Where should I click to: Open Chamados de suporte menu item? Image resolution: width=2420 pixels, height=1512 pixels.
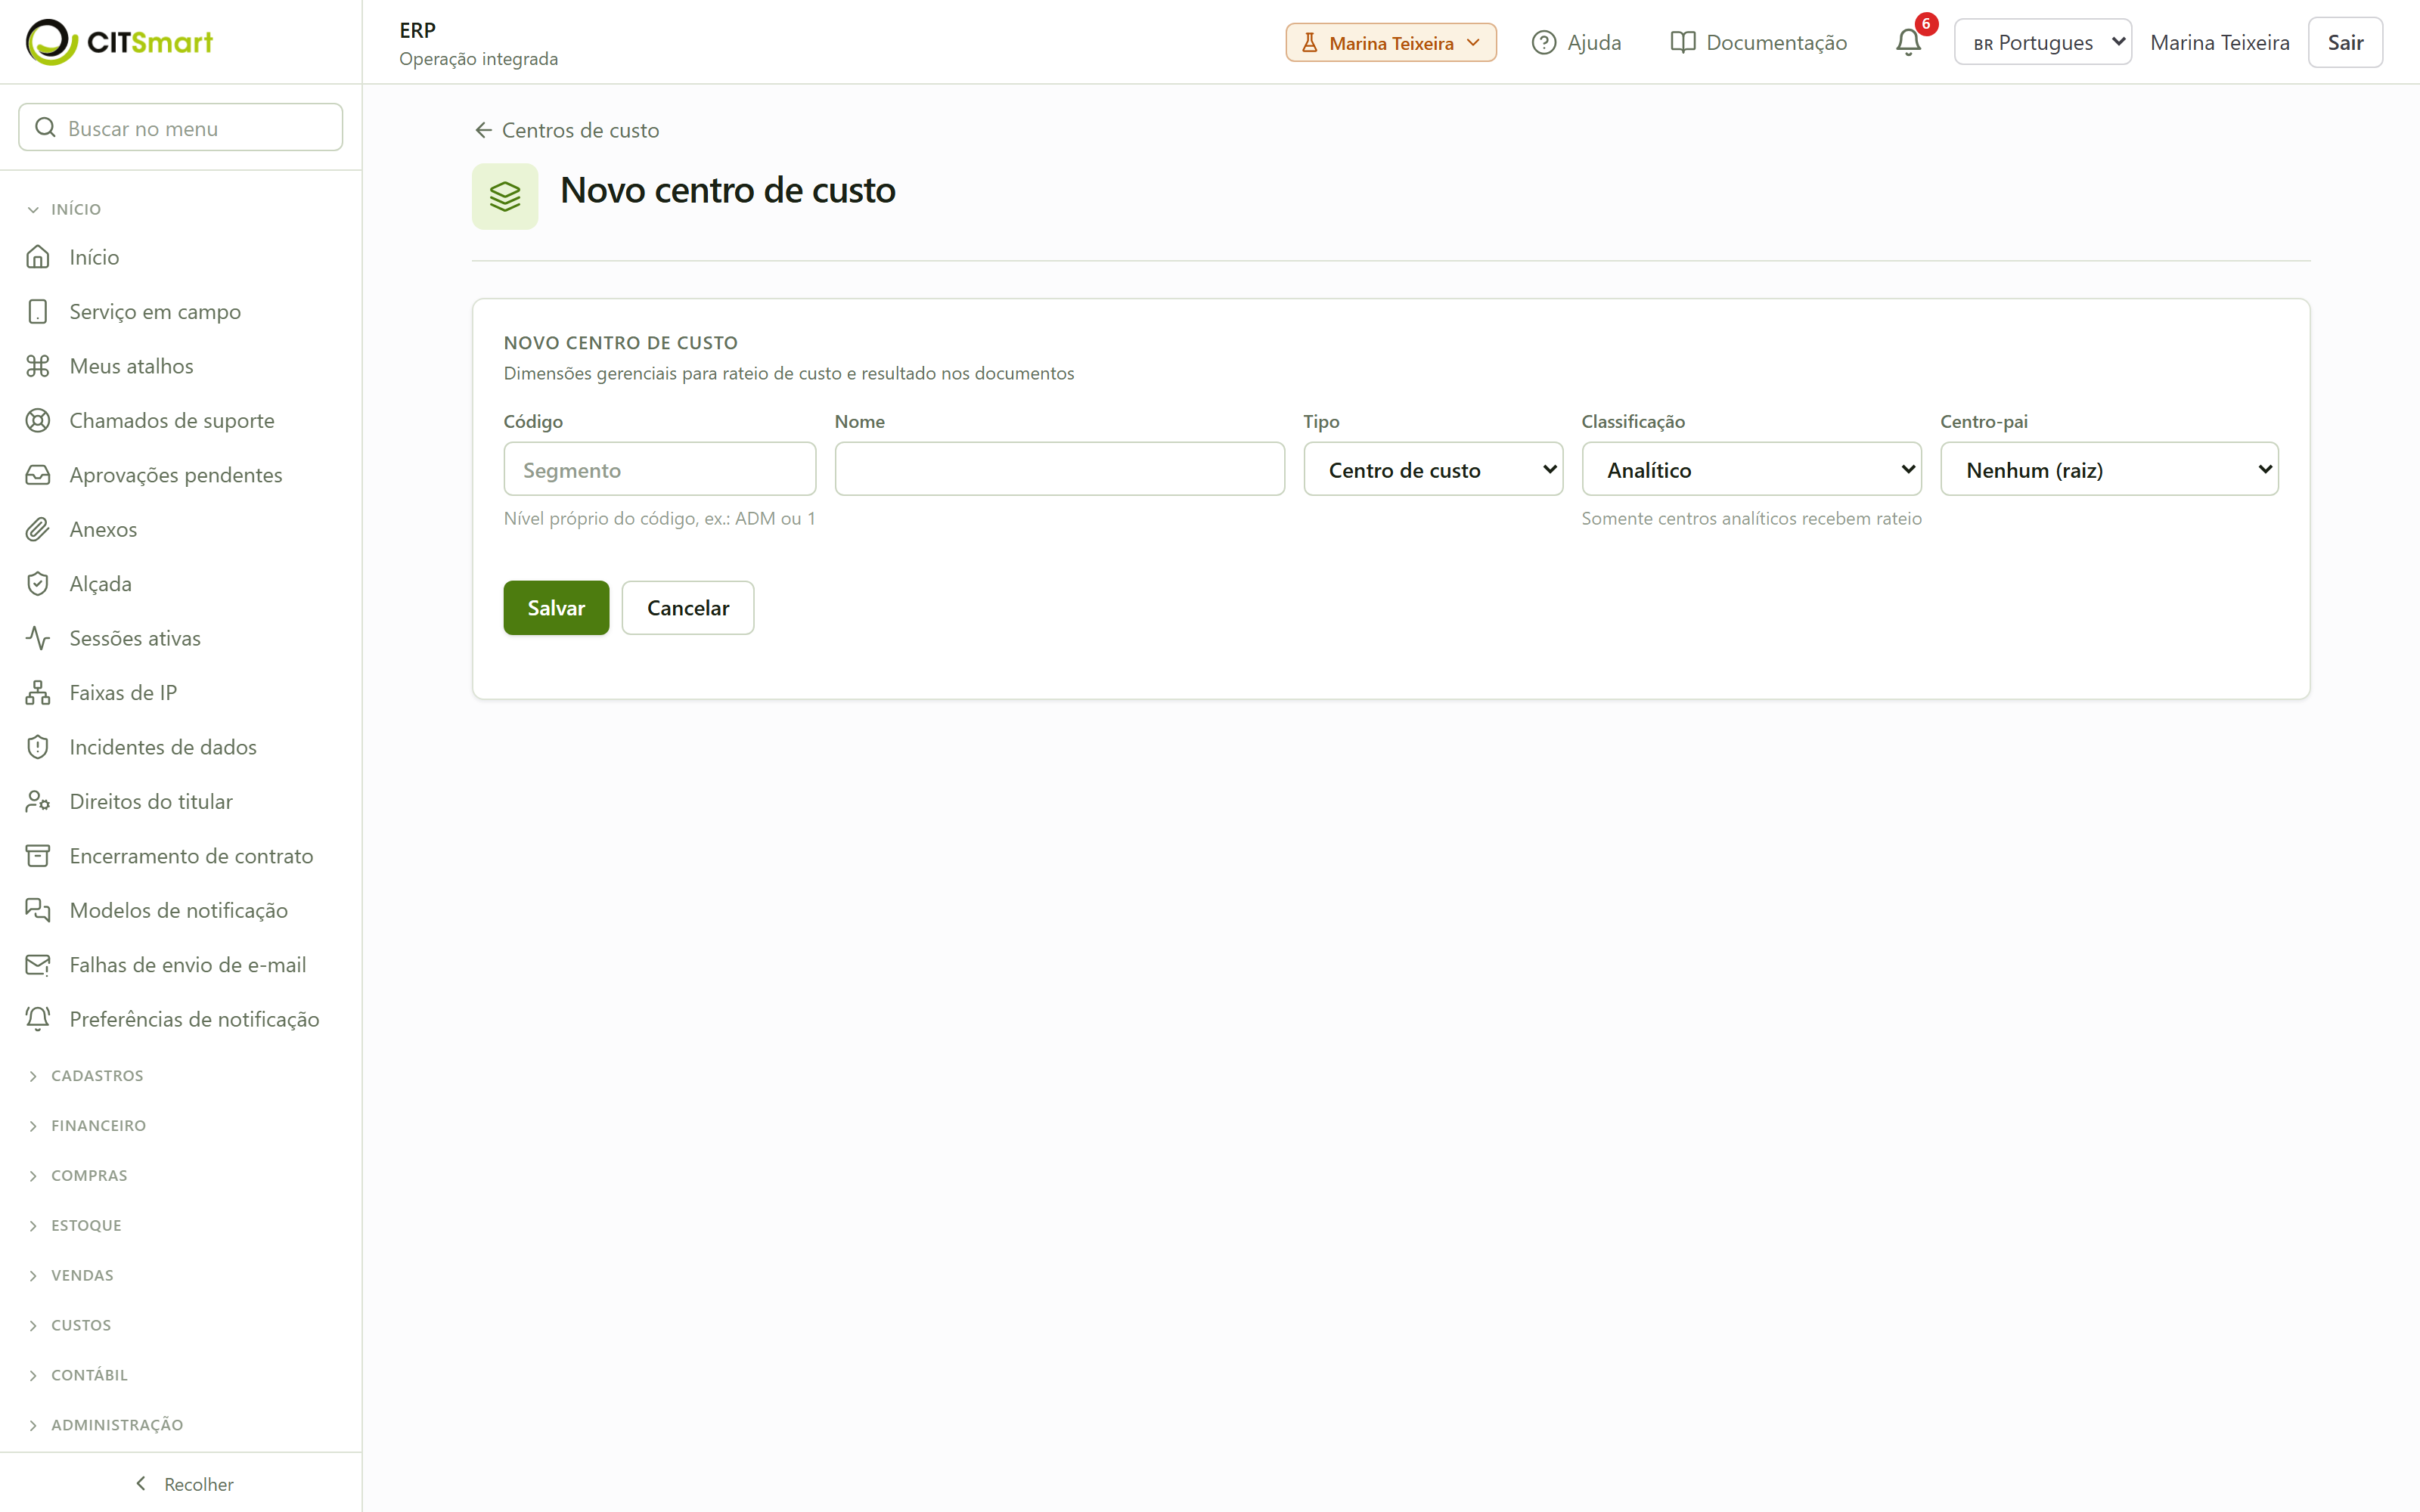point(181,421)
